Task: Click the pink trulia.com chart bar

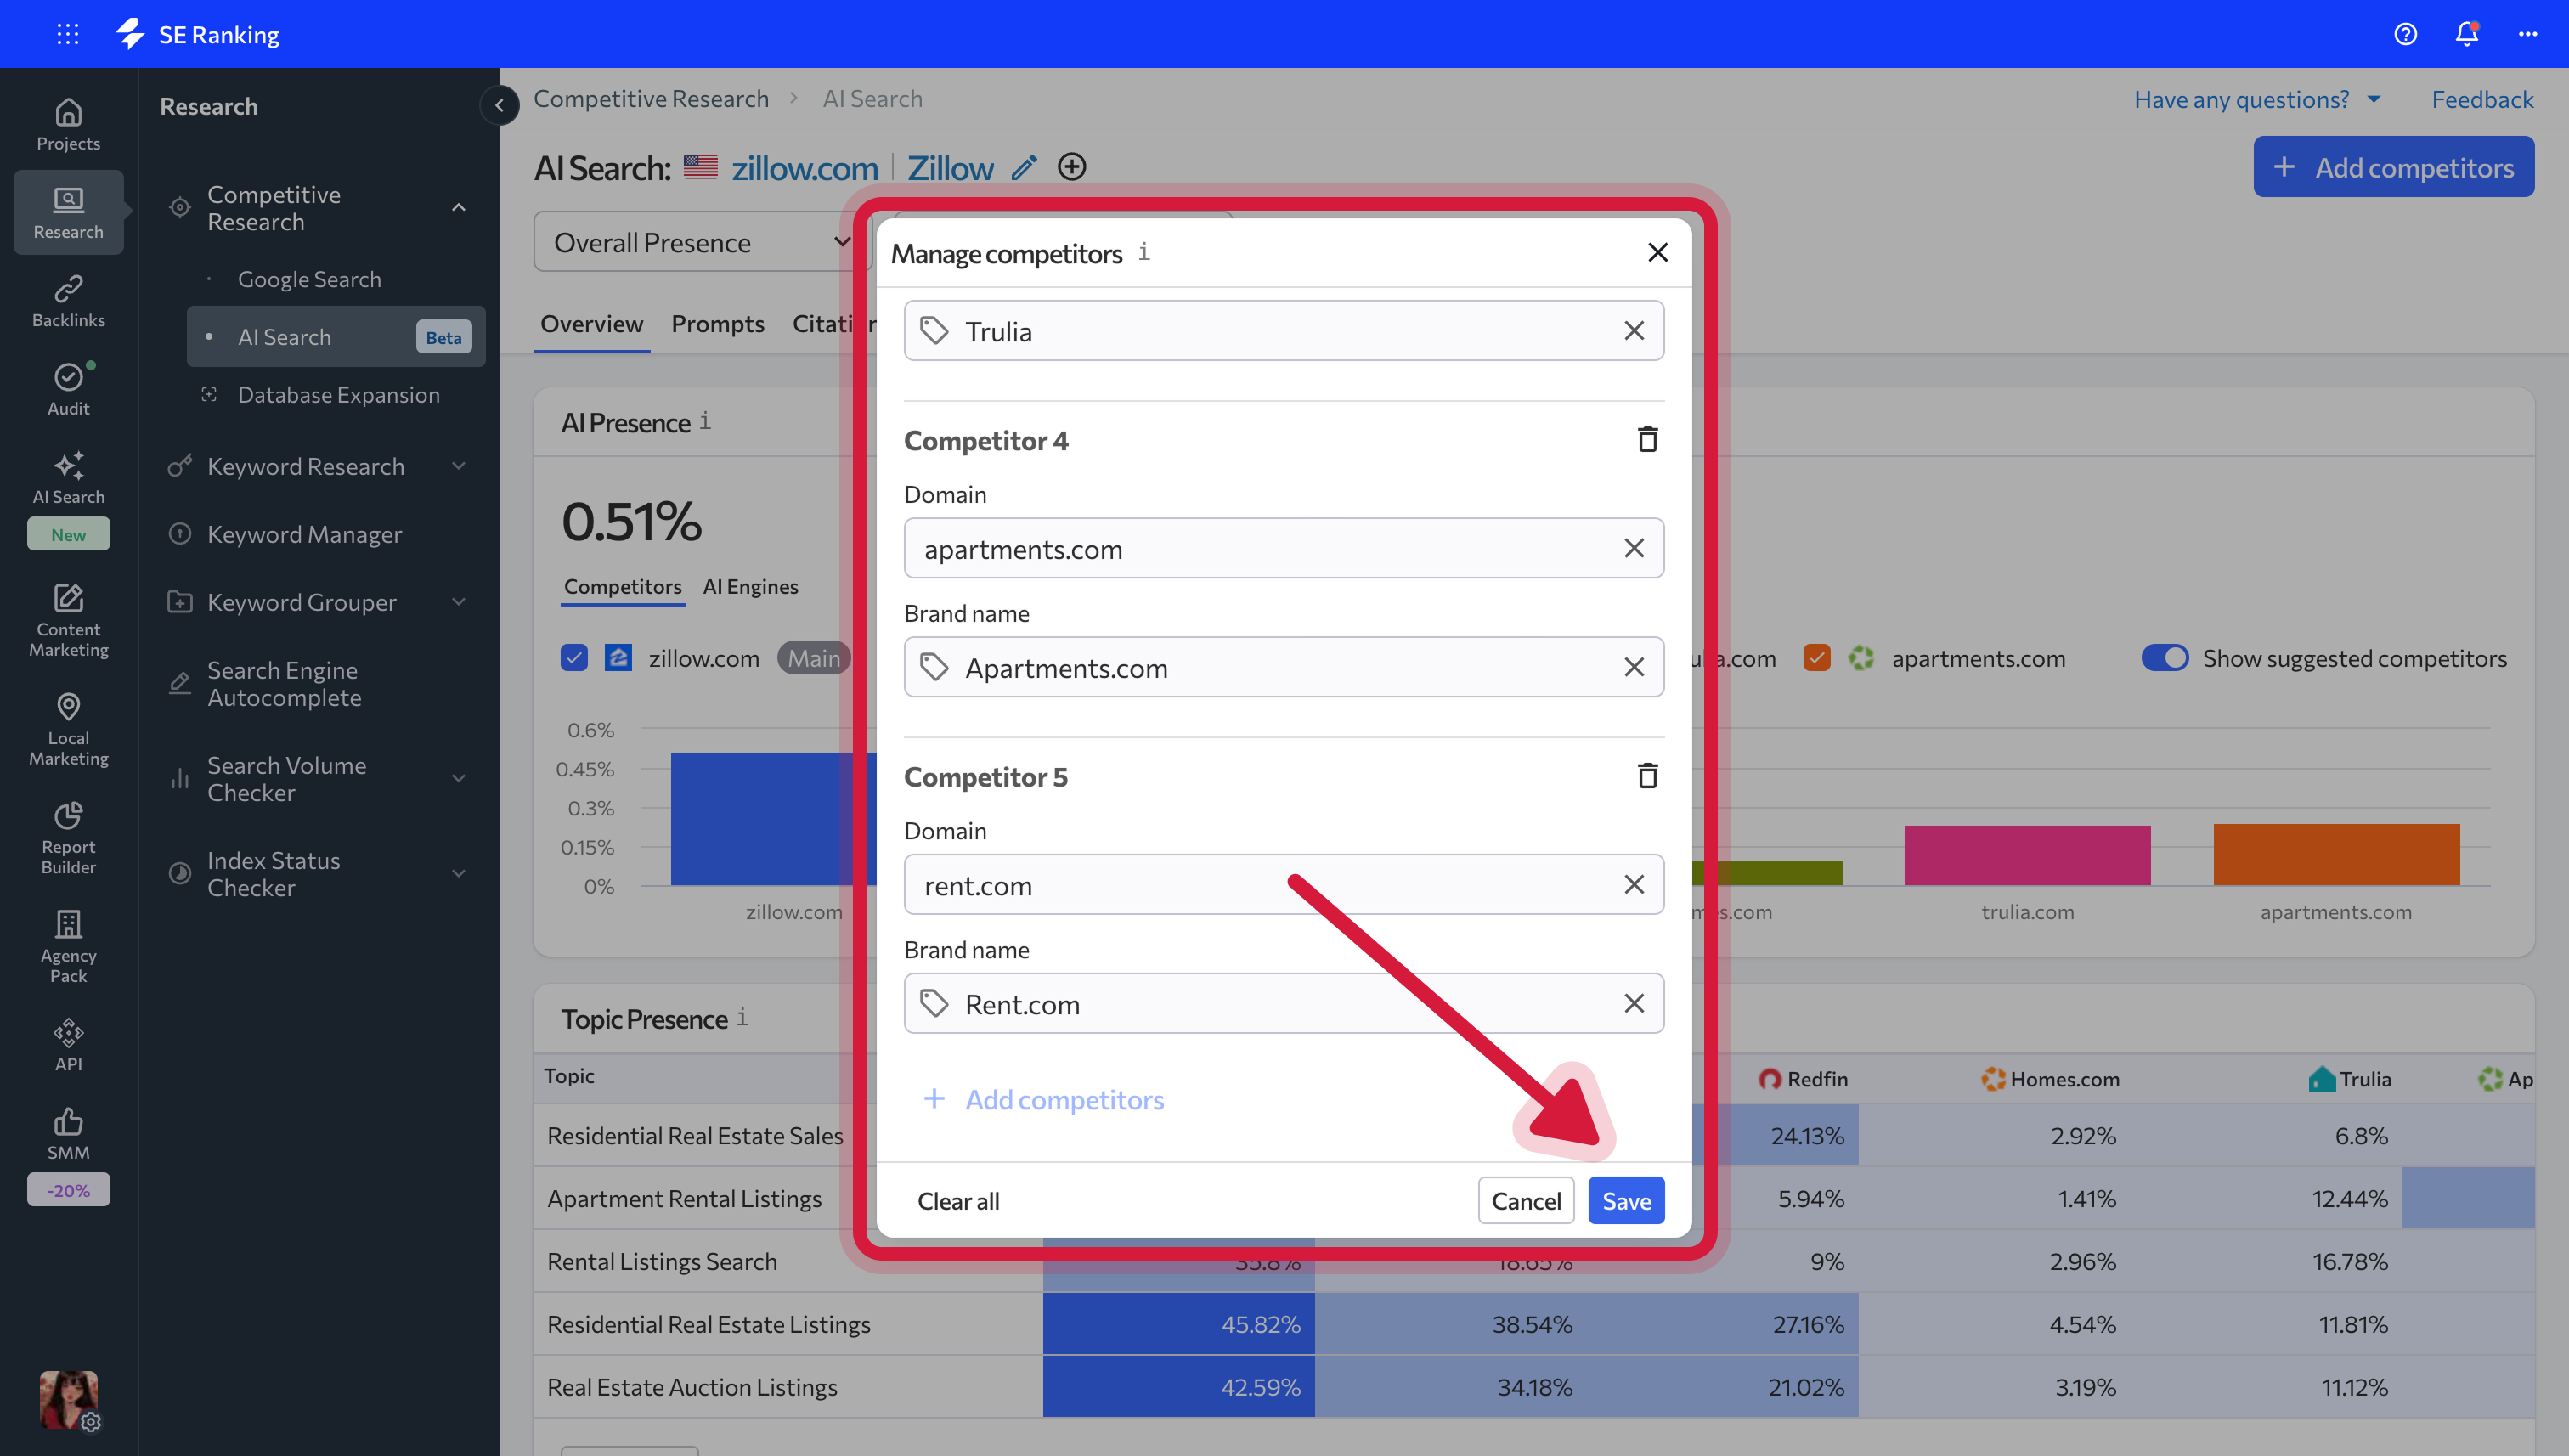Action: (x=2027, y=856)
